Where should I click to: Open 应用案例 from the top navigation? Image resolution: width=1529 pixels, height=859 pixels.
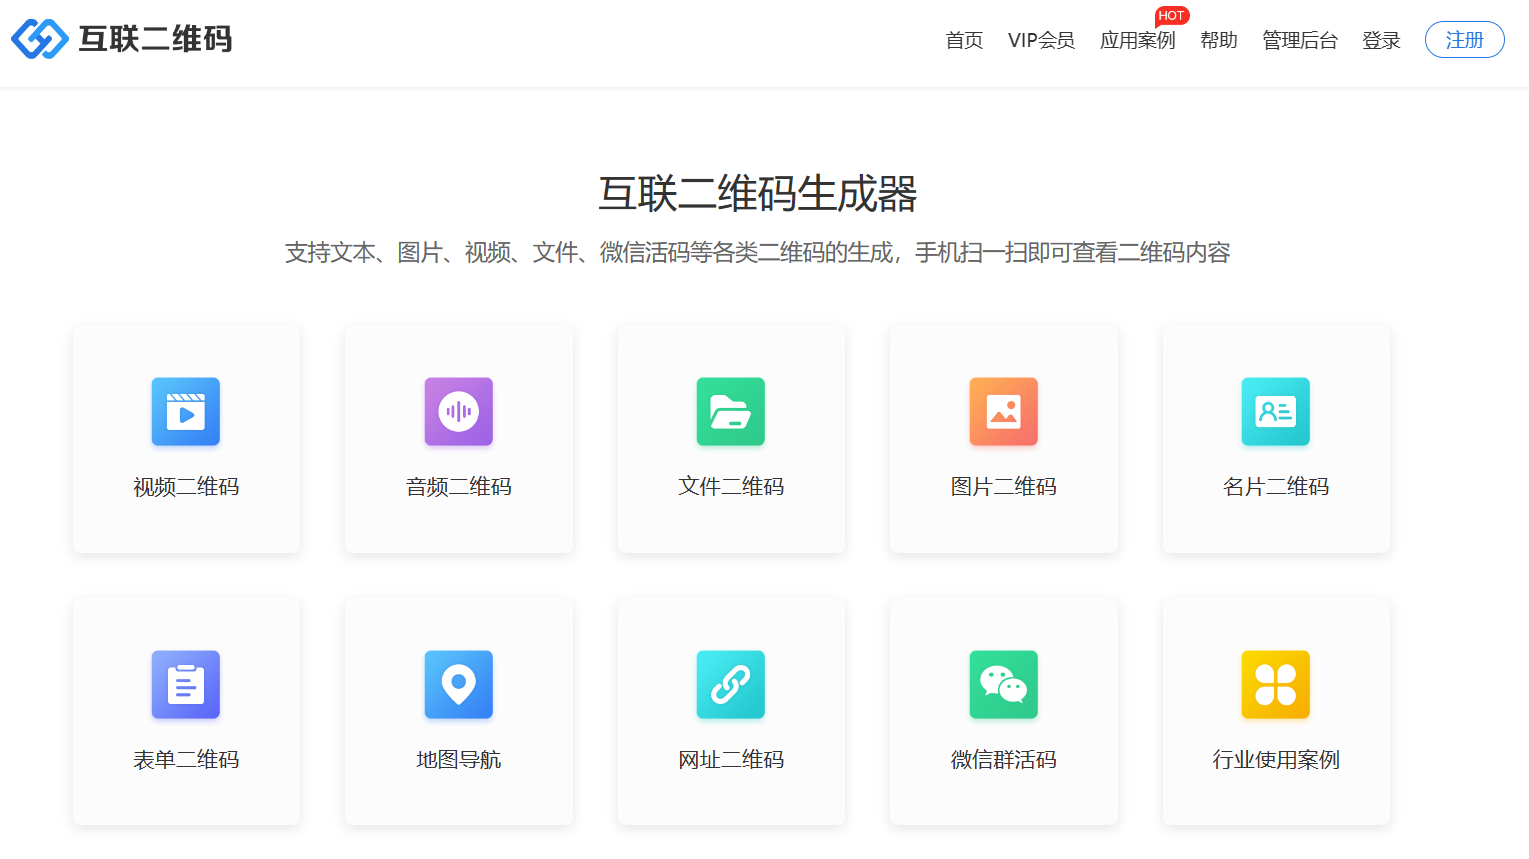click(x=1137, y=40)
